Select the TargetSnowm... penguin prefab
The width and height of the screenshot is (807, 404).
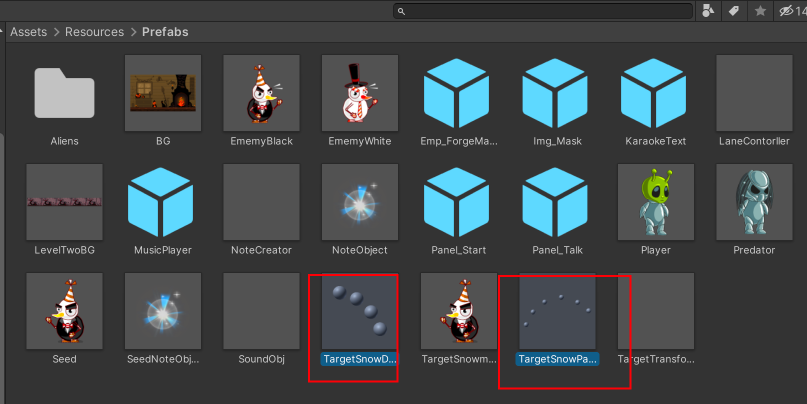pos(459,311)
